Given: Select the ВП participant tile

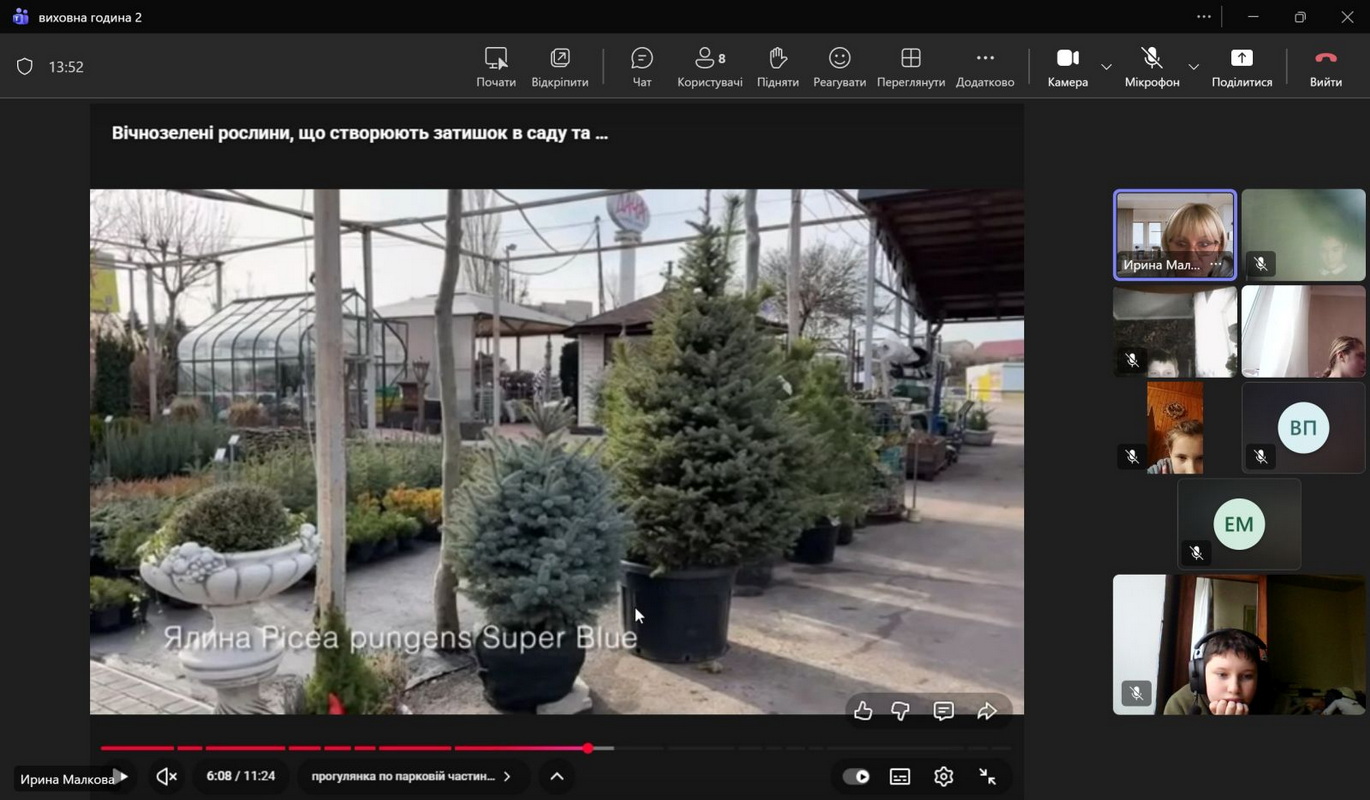Looking at the screenshot, I should click(1303, 427).
